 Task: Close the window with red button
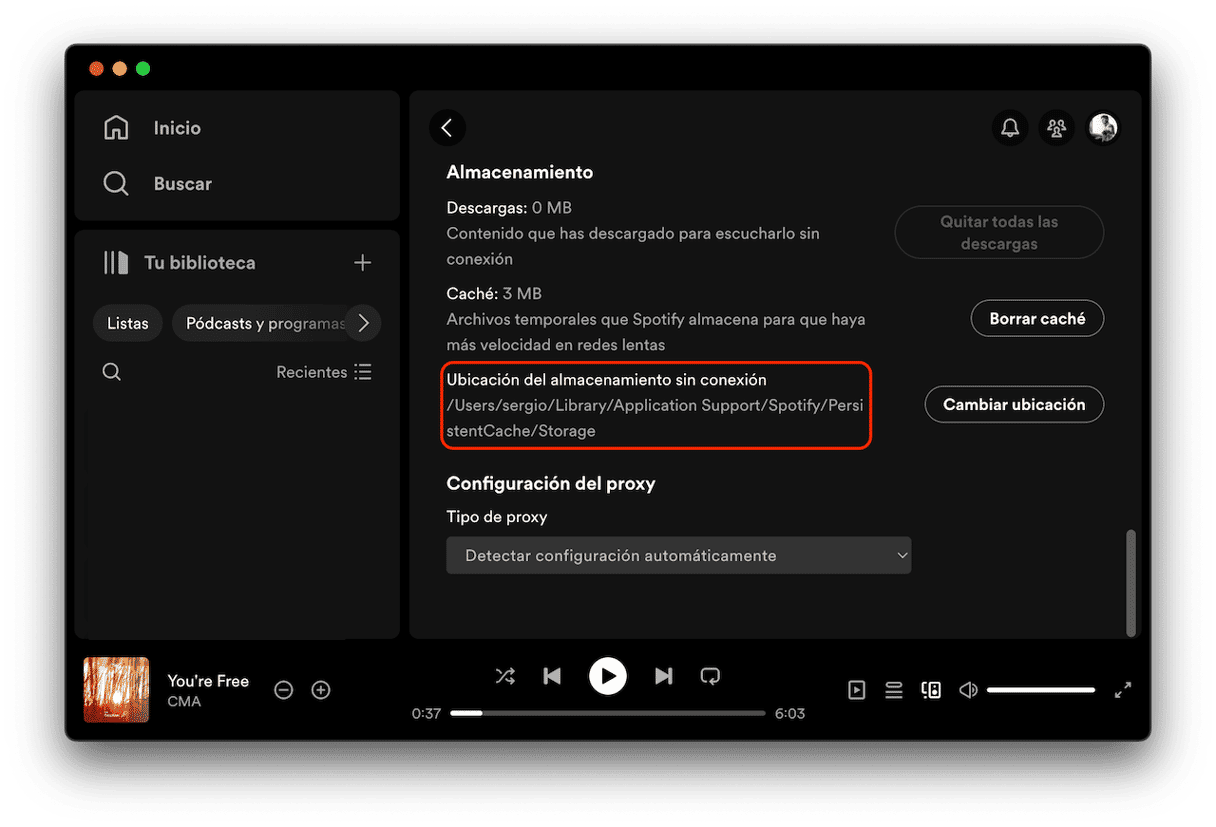97,69
